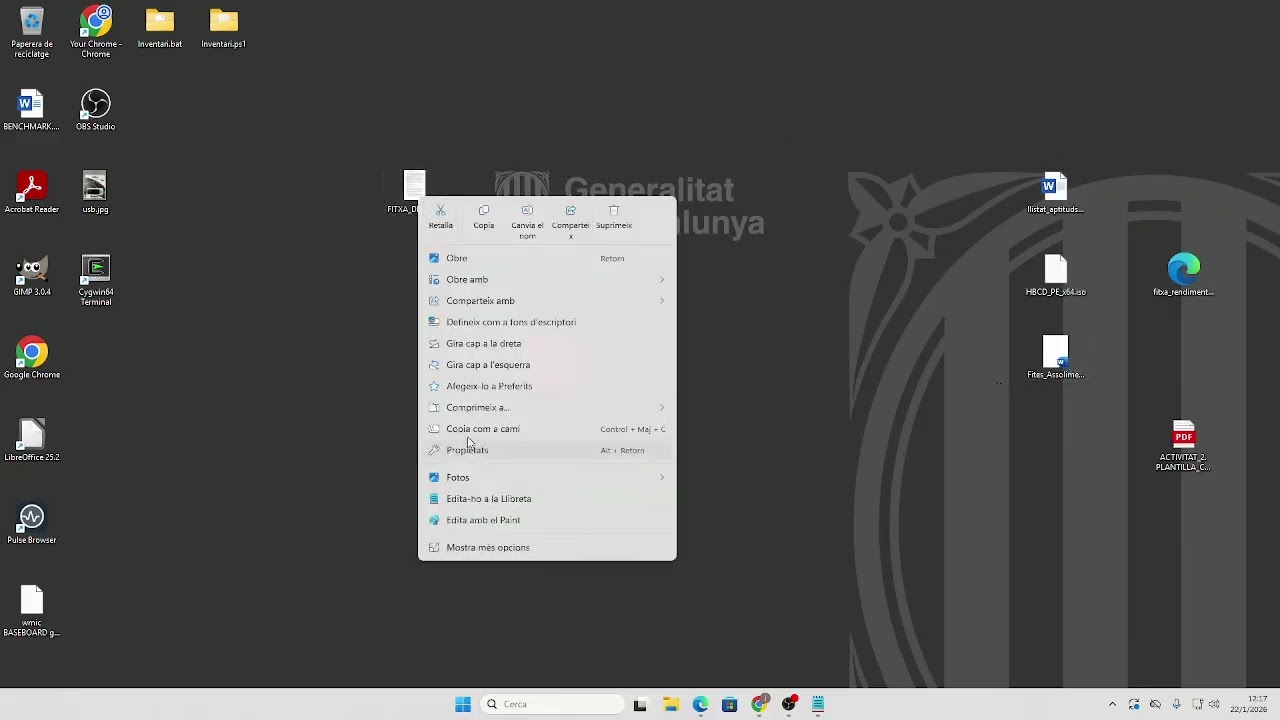The width and height of the screenshot is (1280, 720).
Task: Select Gira cap a l'esquerra
Action: click(x=547, y=365)
